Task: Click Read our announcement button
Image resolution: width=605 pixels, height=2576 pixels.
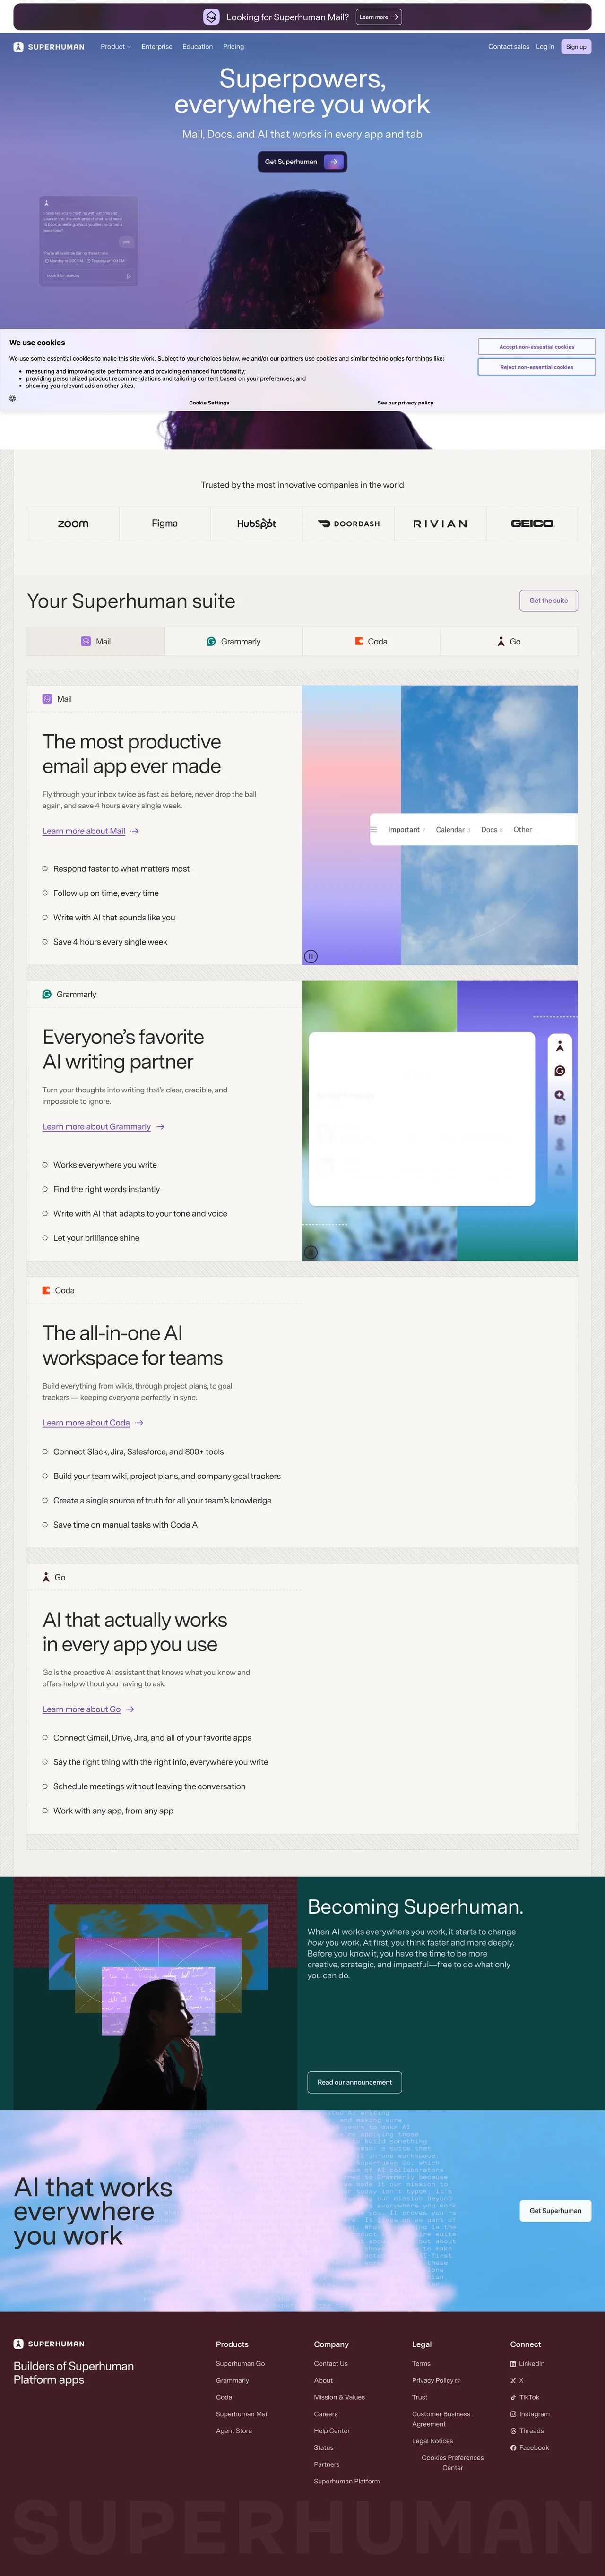Action: tap(354, 2082)
